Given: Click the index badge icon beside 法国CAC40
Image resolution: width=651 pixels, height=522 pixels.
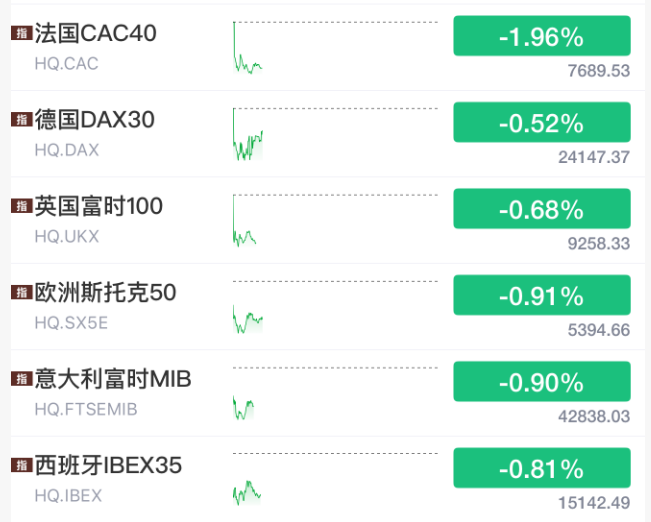Looking at the screenshot, I should [20, 34].
